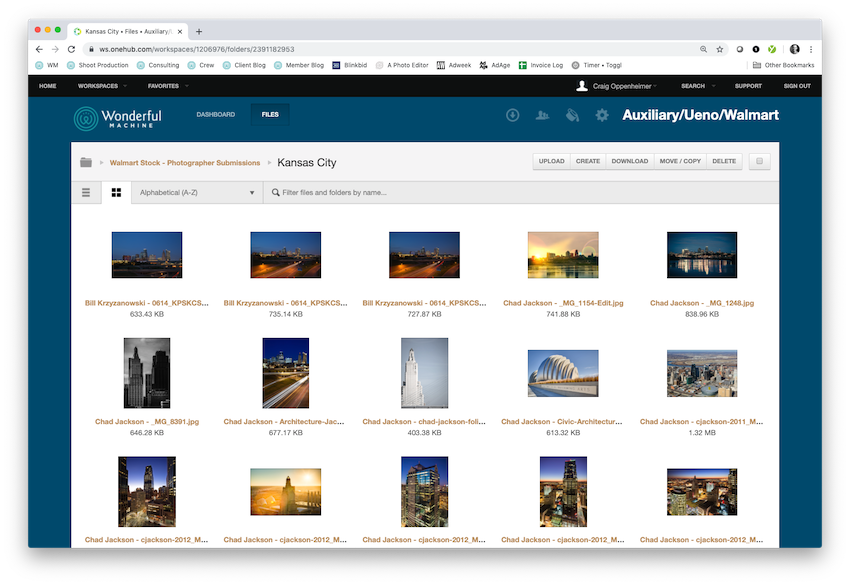Bookmark this page with the star icon

click(719, 49)
